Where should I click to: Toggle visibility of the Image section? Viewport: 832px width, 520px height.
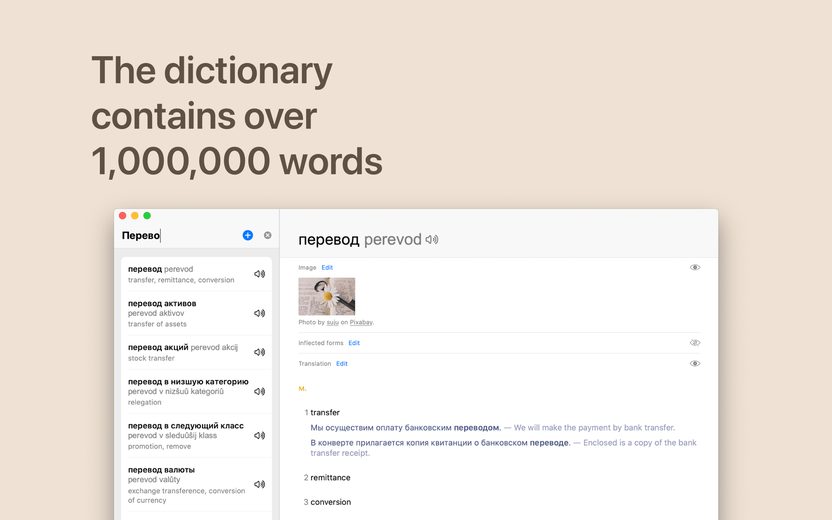pyautogui.click(x=695, y=267)
